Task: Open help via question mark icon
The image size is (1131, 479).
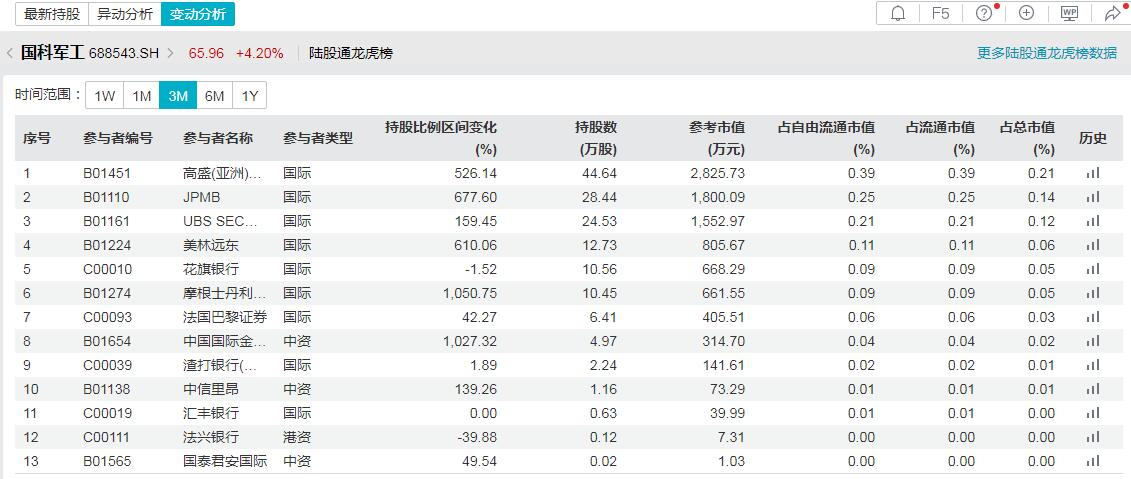Action: click(984, 13)
